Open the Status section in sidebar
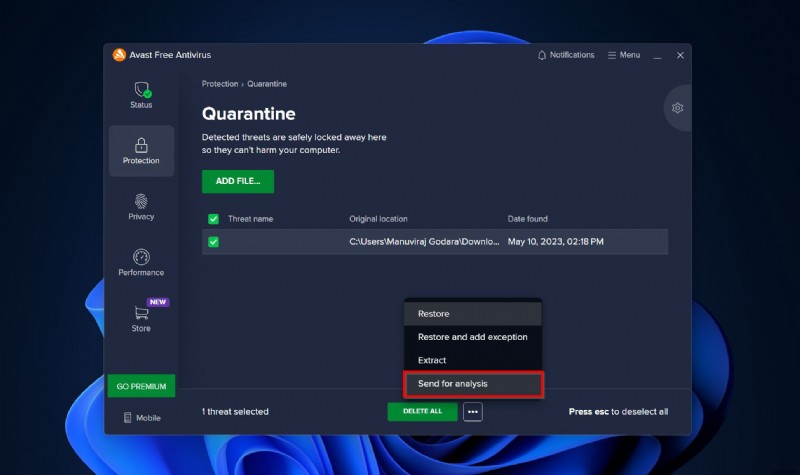 pos(141,95)
